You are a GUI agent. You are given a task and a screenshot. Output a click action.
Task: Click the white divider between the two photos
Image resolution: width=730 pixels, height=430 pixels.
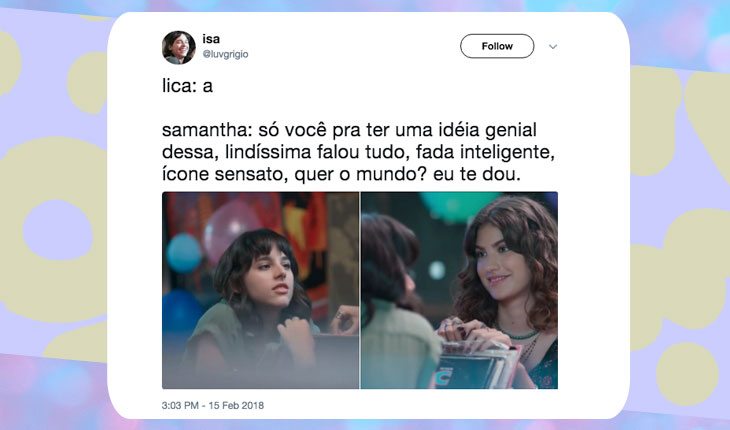pos(360,290)
